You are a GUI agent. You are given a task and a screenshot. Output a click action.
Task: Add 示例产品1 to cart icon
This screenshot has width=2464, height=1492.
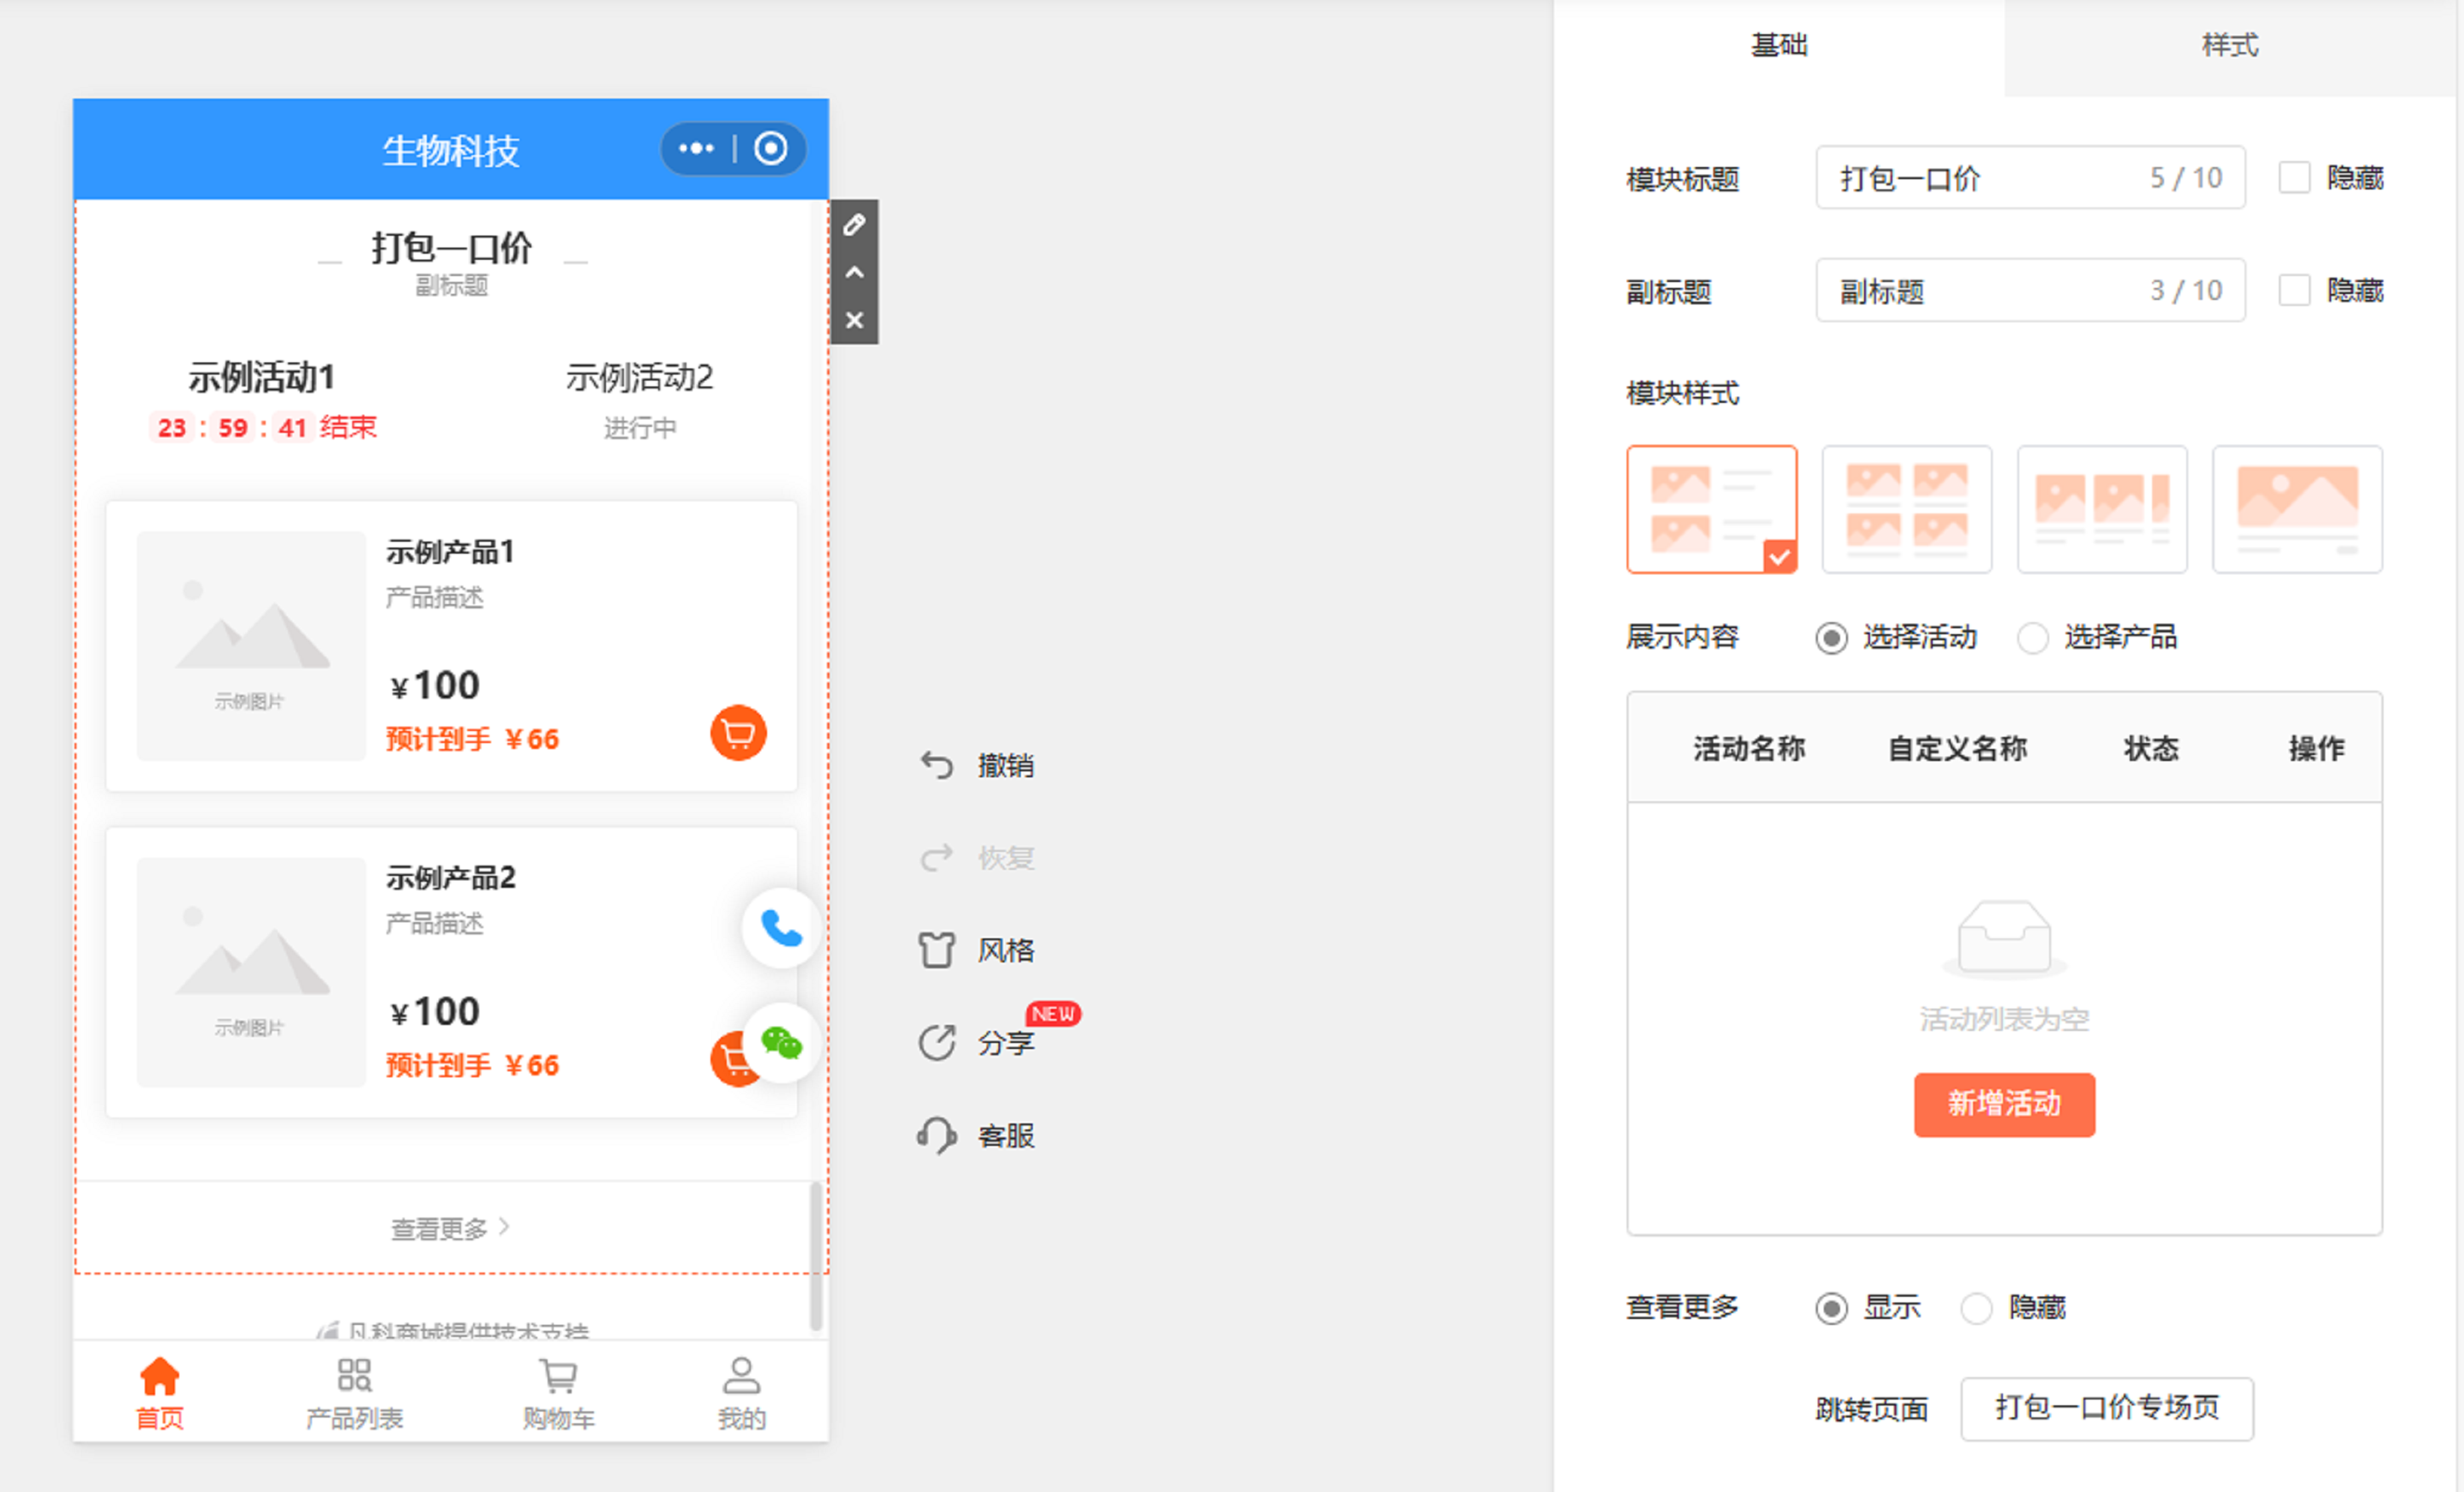tap(738, 734)
